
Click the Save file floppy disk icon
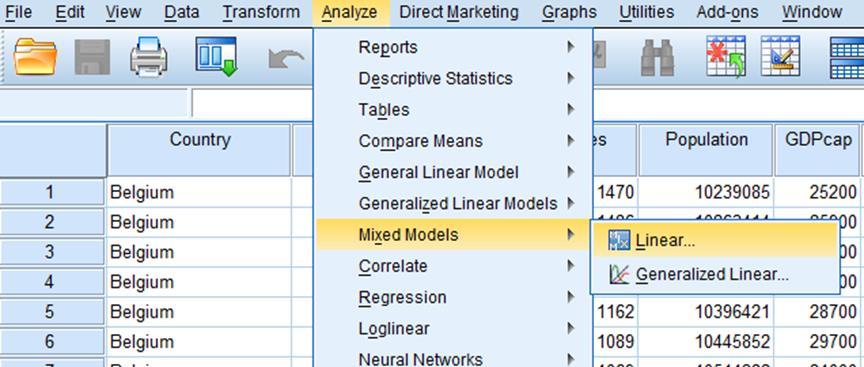tap(92, 57)
